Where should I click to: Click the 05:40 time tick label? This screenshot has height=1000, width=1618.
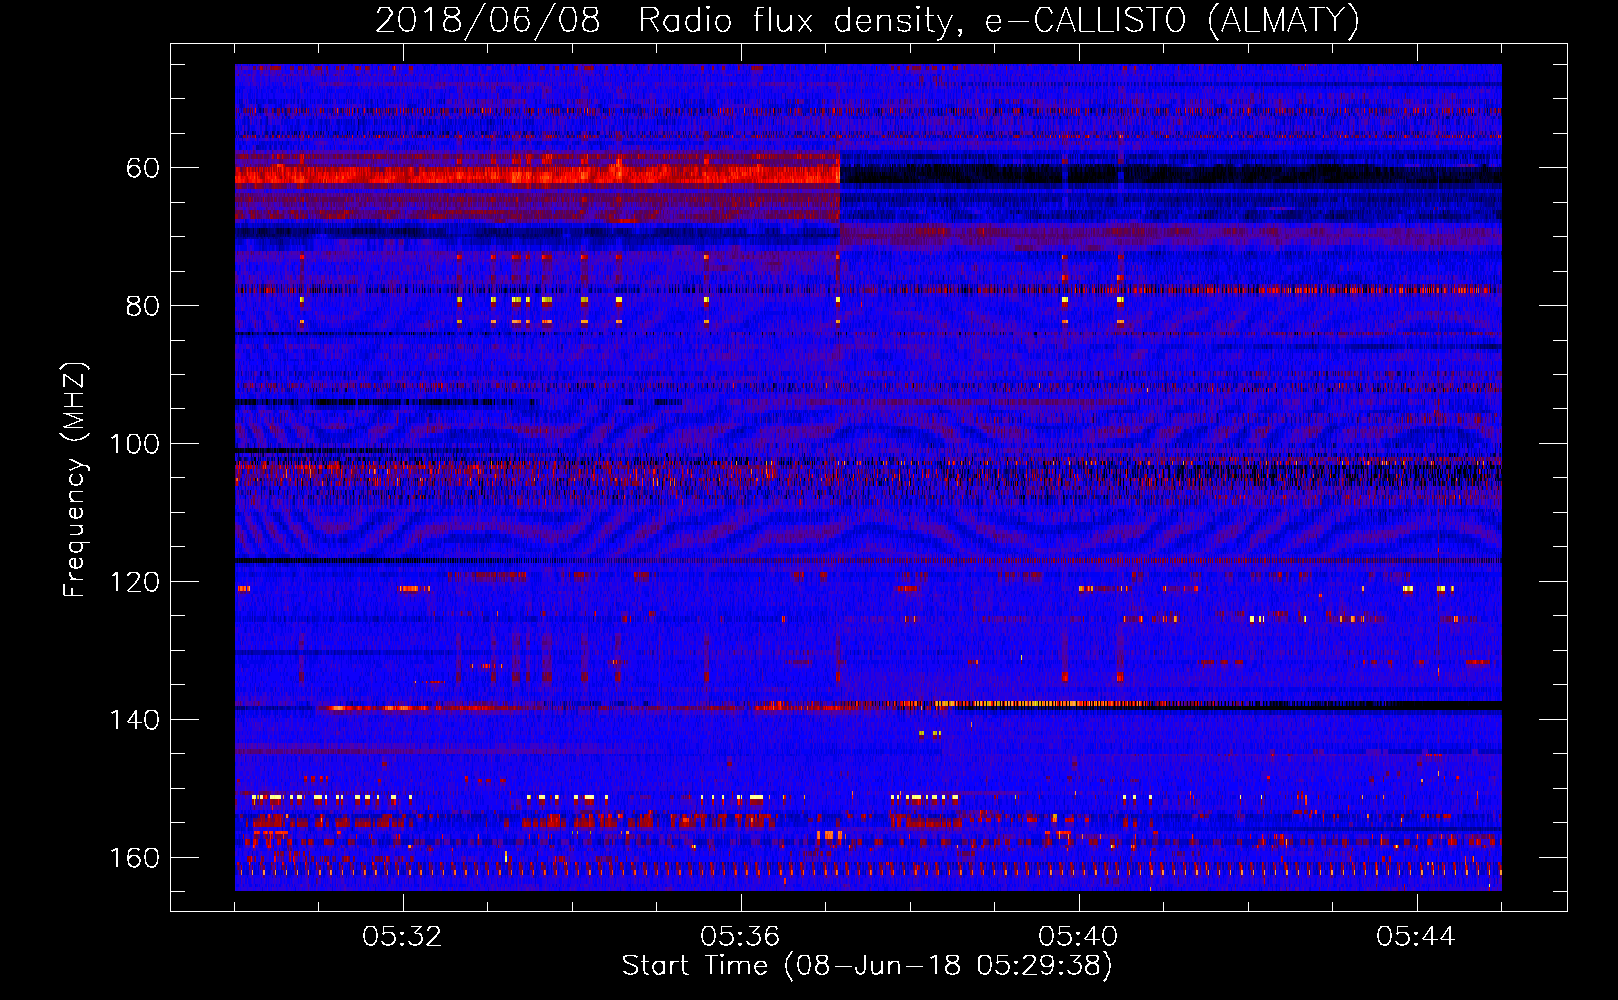1078,937
